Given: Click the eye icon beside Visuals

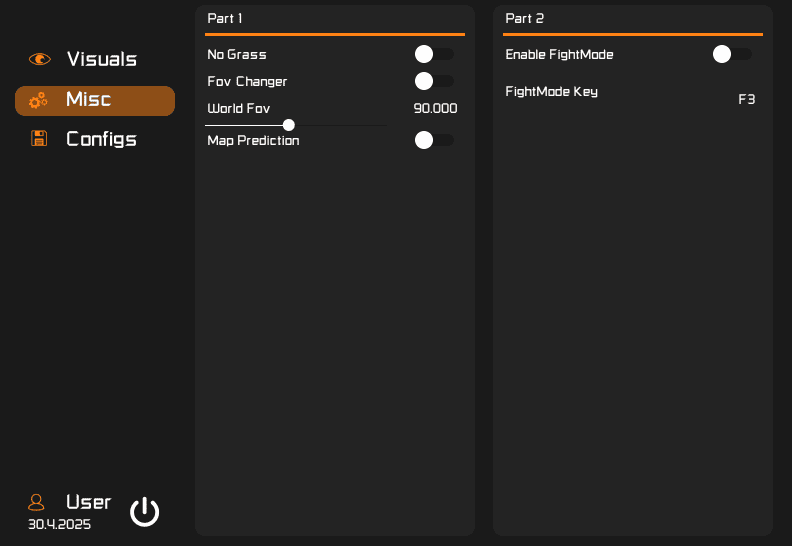Looking at the screenshot, I should [39, 59].
